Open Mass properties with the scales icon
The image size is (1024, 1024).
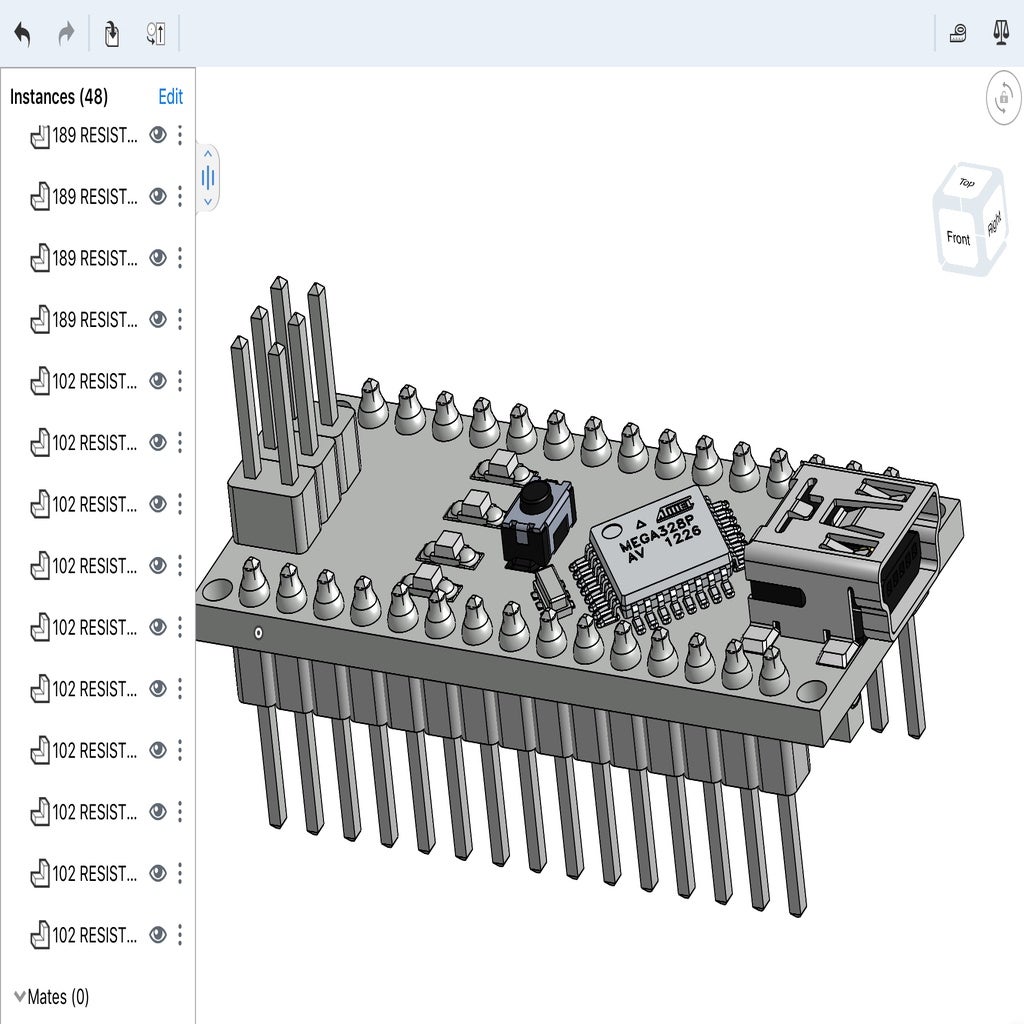[999, 32]
